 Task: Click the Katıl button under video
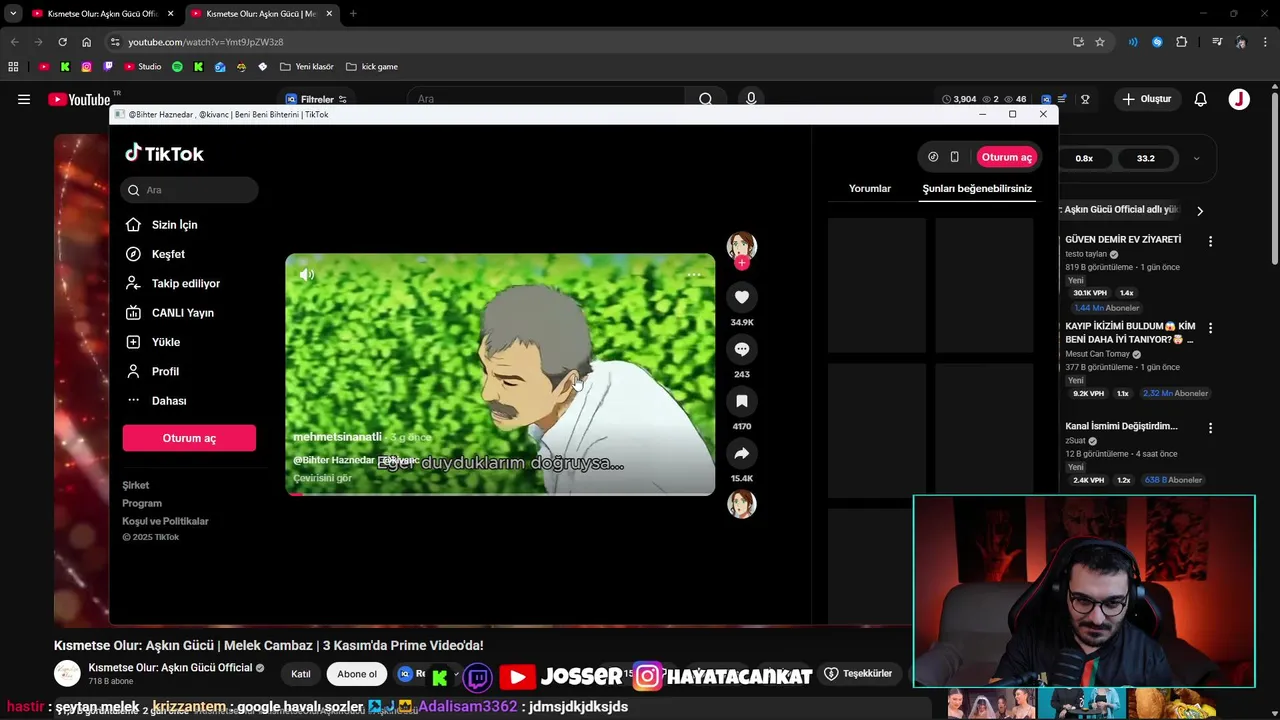pyautogui.click(x=300, y=674)
